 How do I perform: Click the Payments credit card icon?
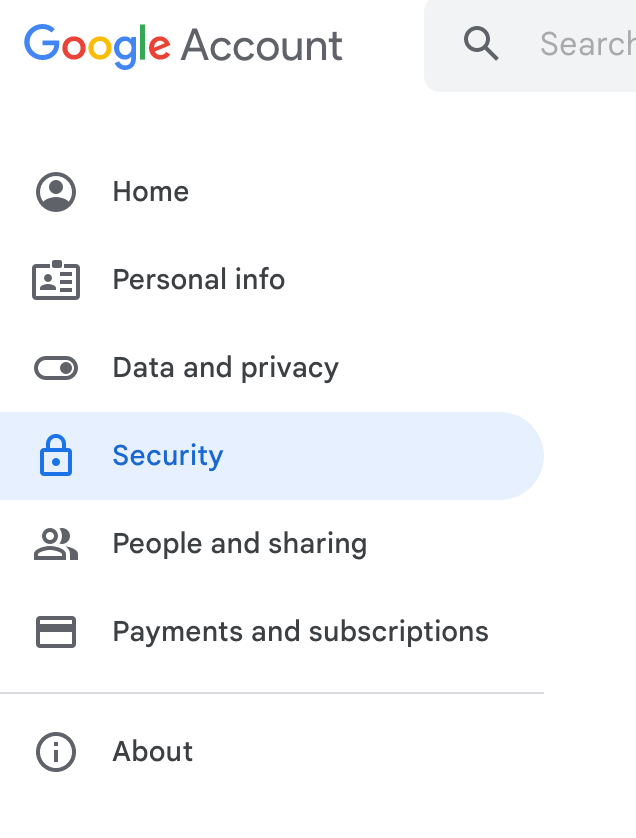click(56, 632)
